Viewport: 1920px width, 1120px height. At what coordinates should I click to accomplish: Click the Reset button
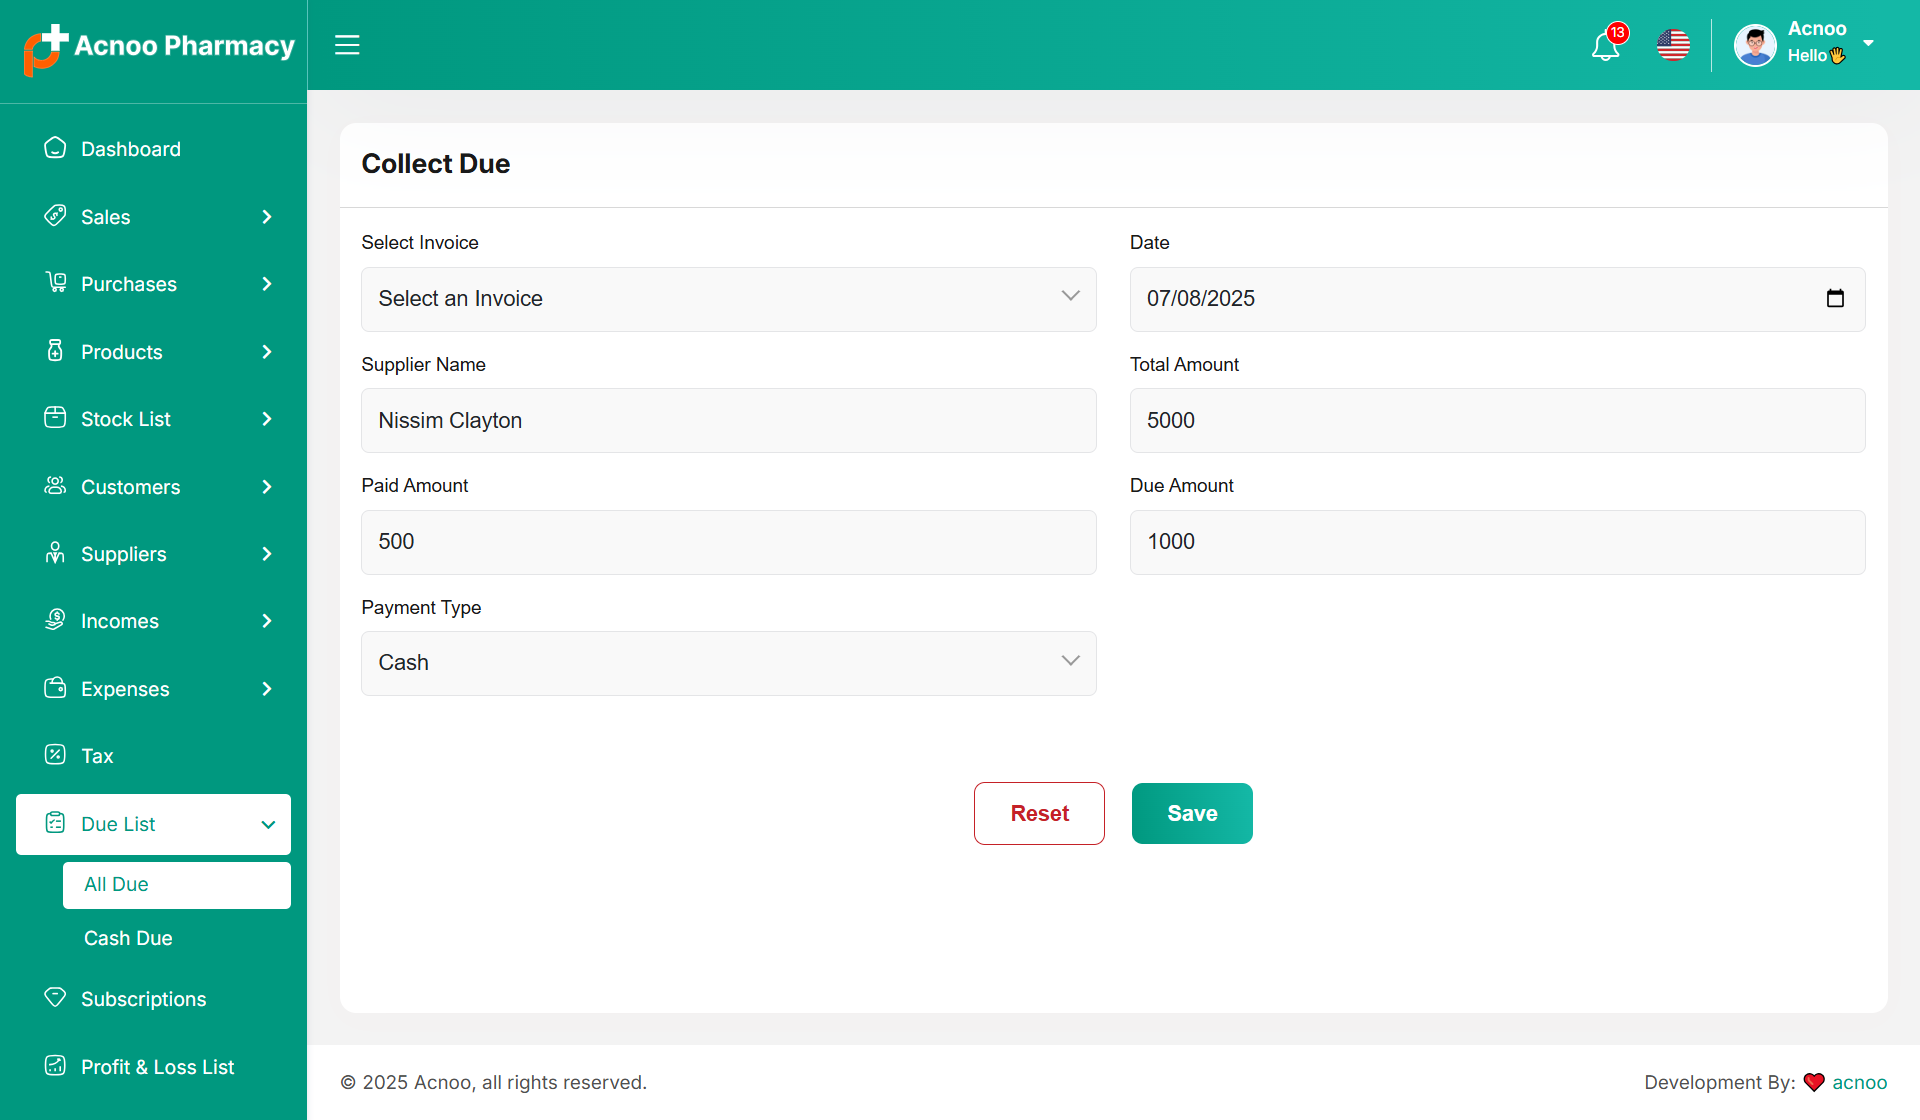point(1039,813)
